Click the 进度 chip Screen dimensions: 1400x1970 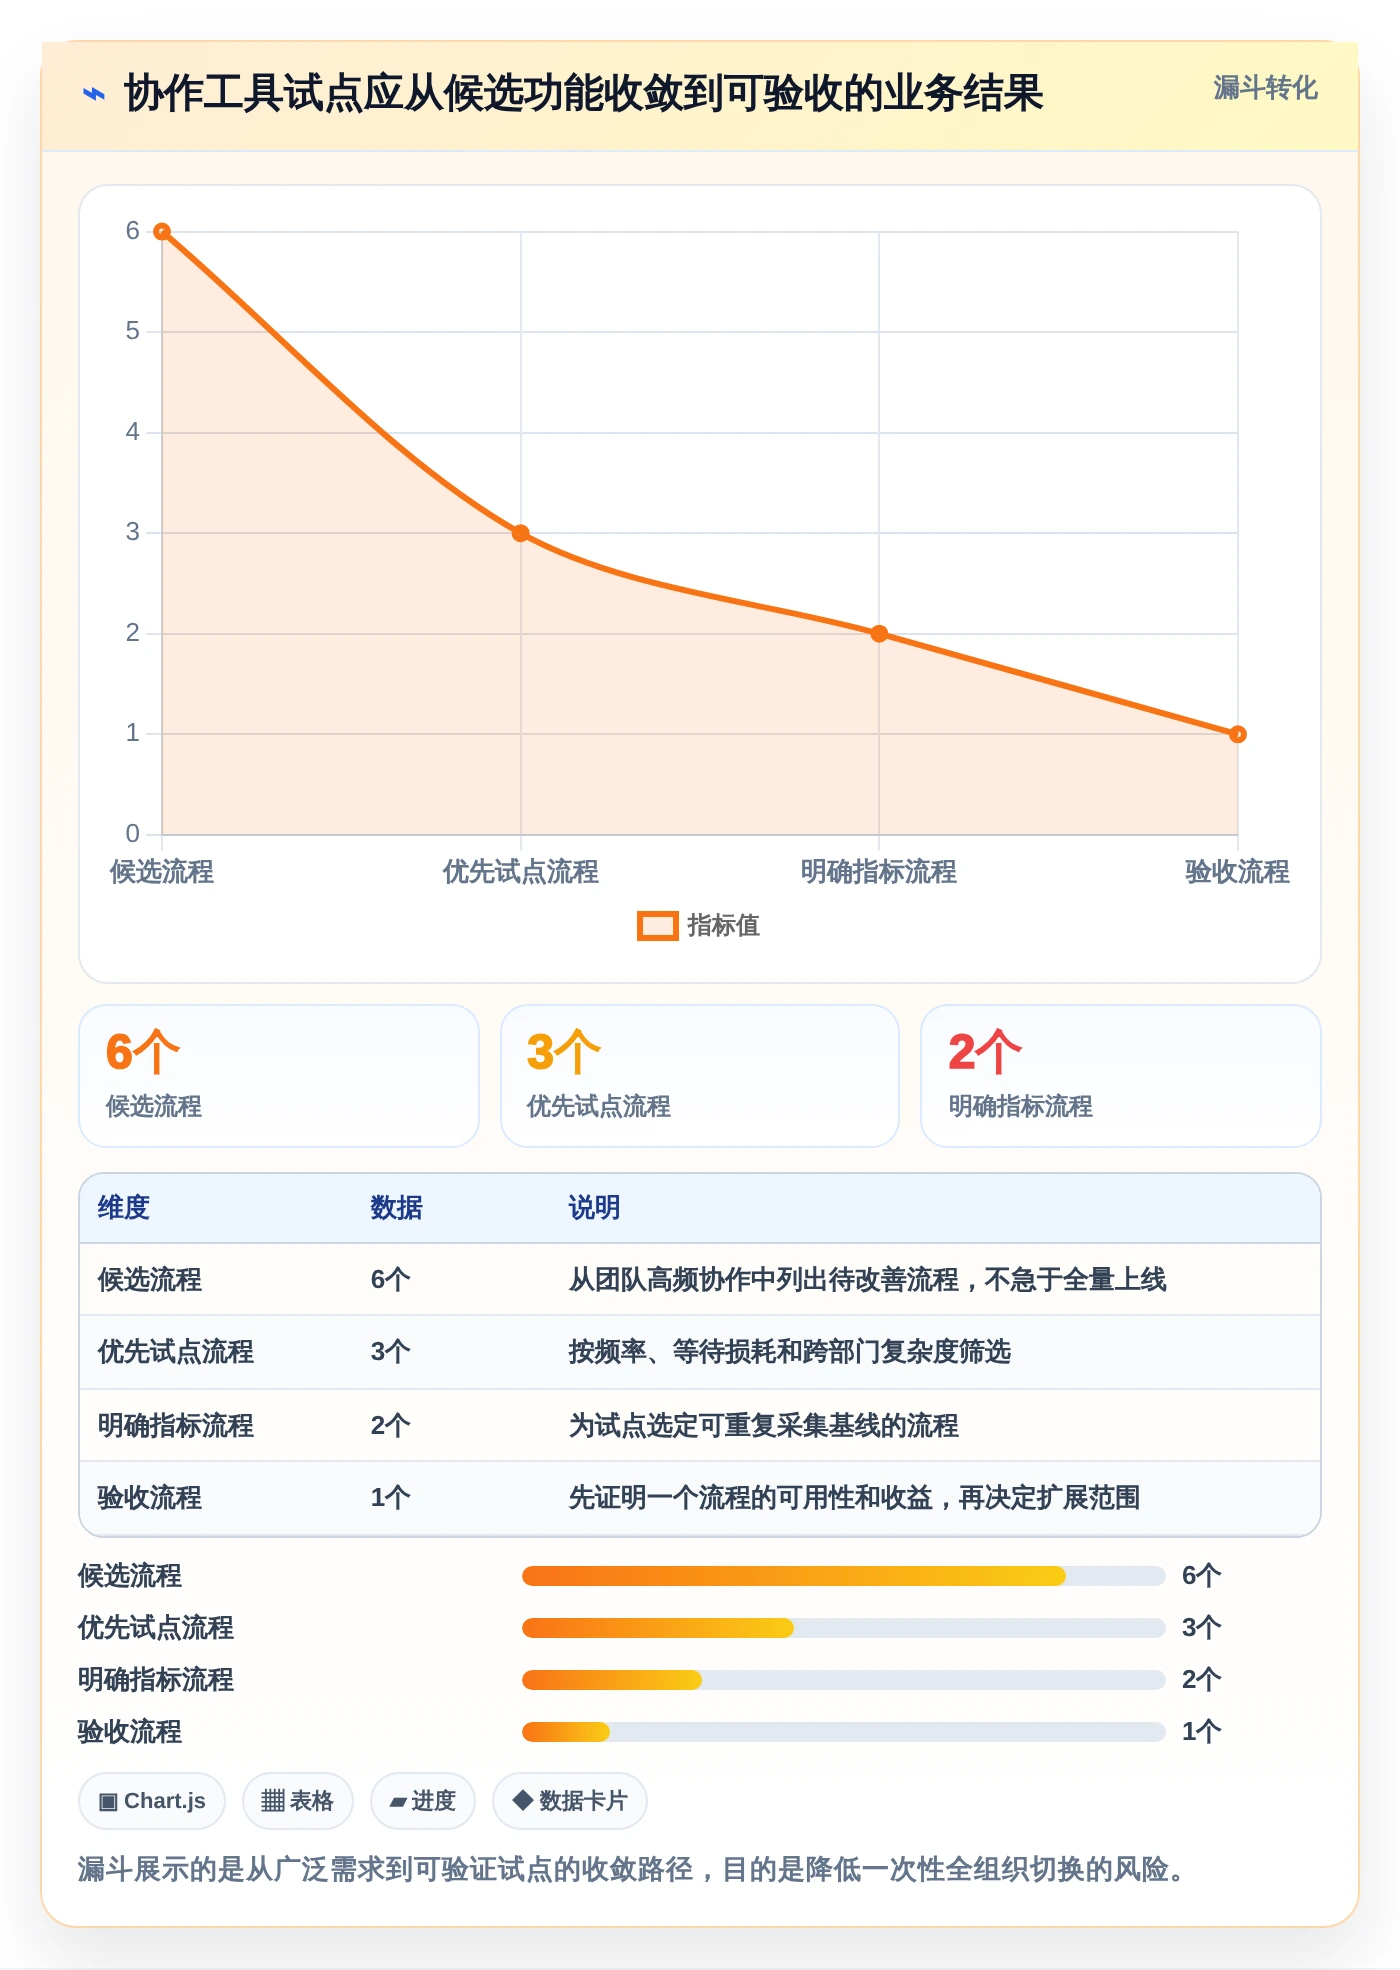[423, 1801]
